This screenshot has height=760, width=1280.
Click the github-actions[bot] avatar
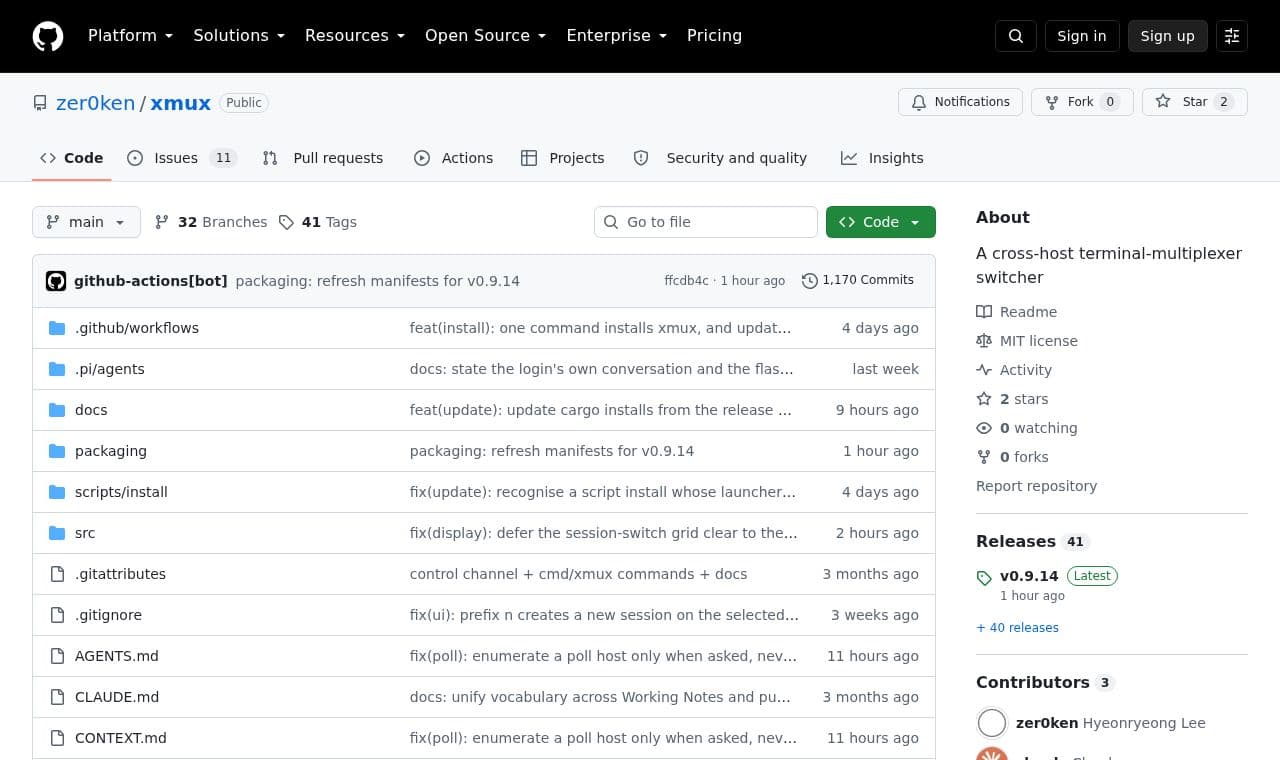point(56,281)
